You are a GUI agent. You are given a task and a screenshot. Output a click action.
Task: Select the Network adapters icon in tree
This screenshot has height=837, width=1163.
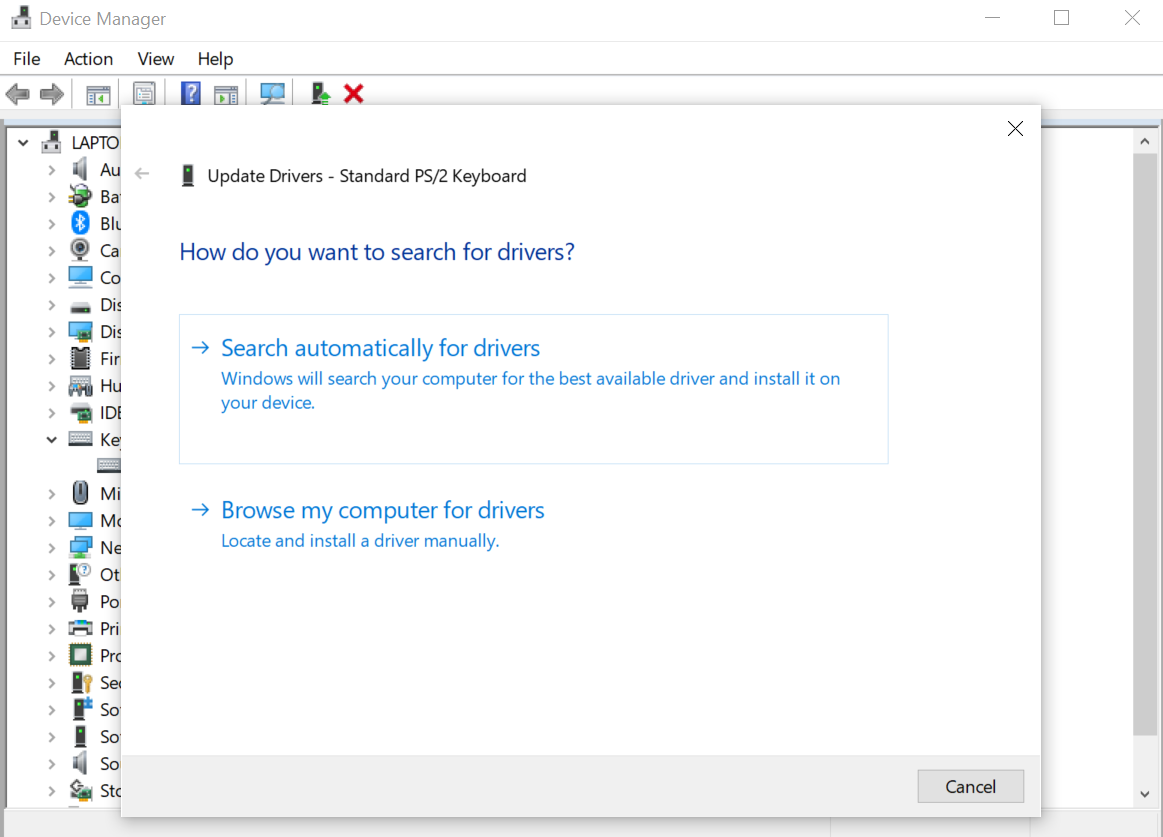[80, 548]
